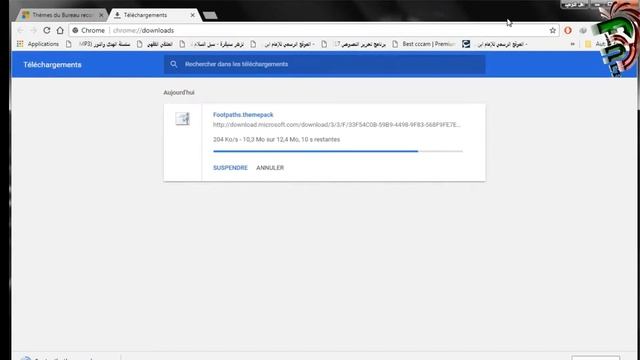Bookmark this page with the star icon
640x360 pixels.
pyautogui.click(x=553, y=30)
